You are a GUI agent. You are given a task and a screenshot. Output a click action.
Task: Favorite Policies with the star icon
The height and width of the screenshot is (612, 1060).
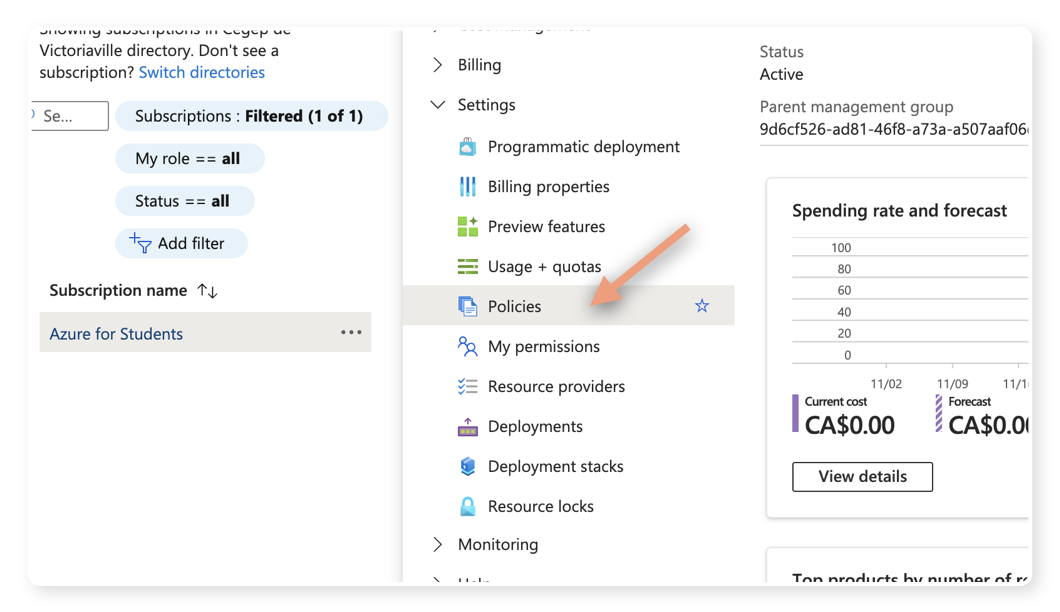coord(702,307)
